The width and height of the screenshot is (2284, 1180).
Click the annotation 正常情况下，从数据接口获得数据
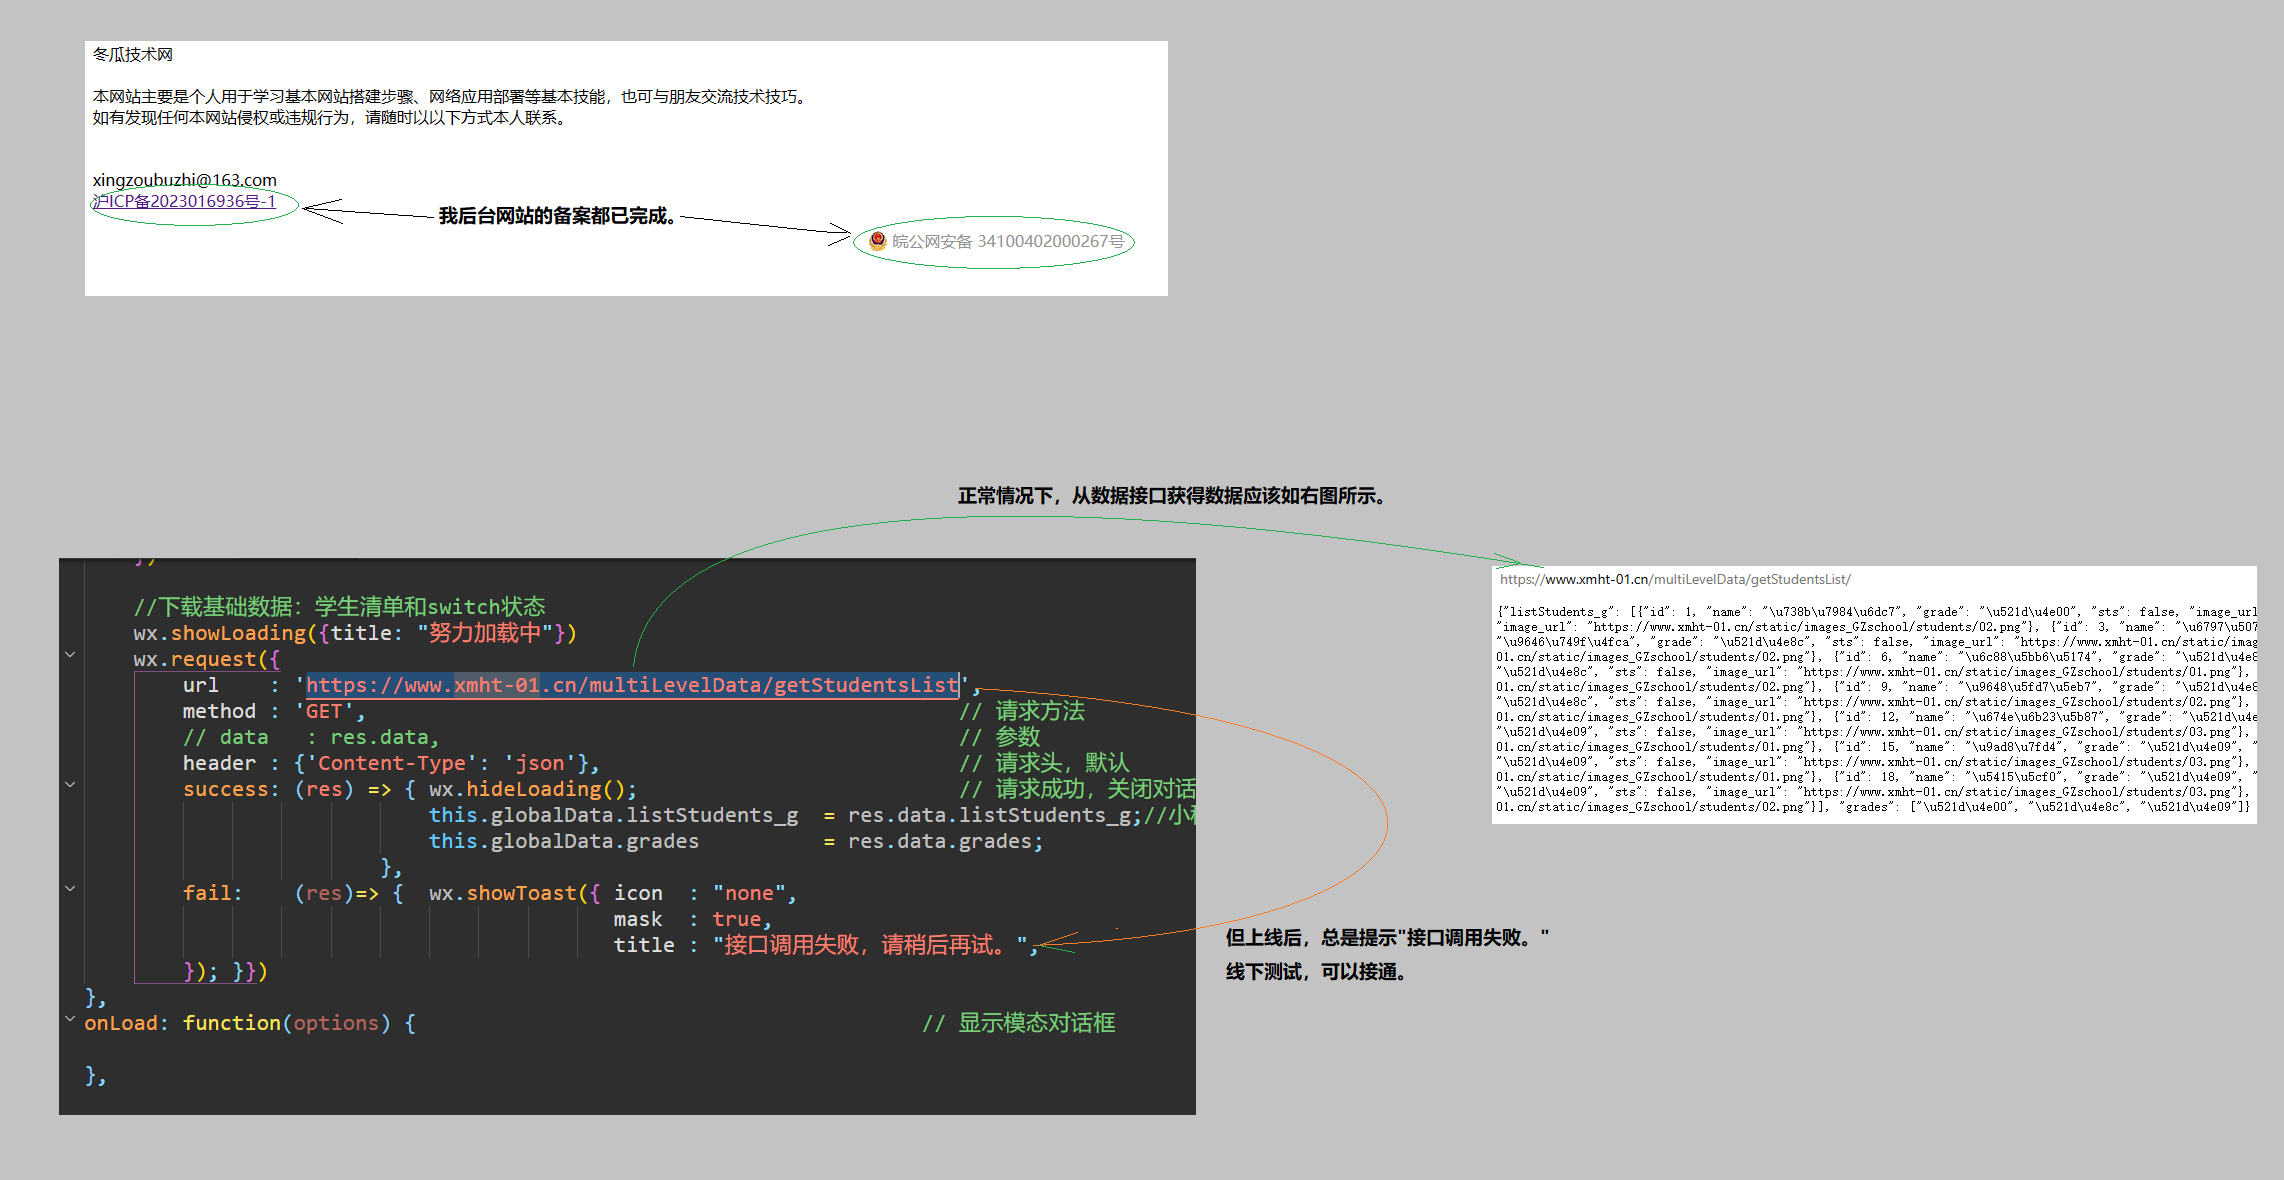1170,496
